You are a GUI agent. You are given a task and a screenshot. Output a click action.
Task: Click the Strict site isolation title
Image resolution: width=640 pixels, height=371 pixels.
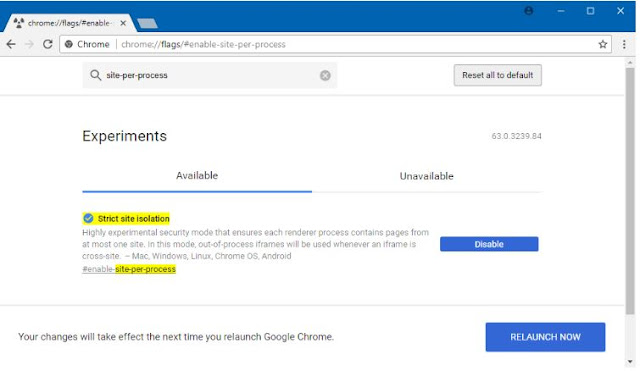tap(133, 219)
